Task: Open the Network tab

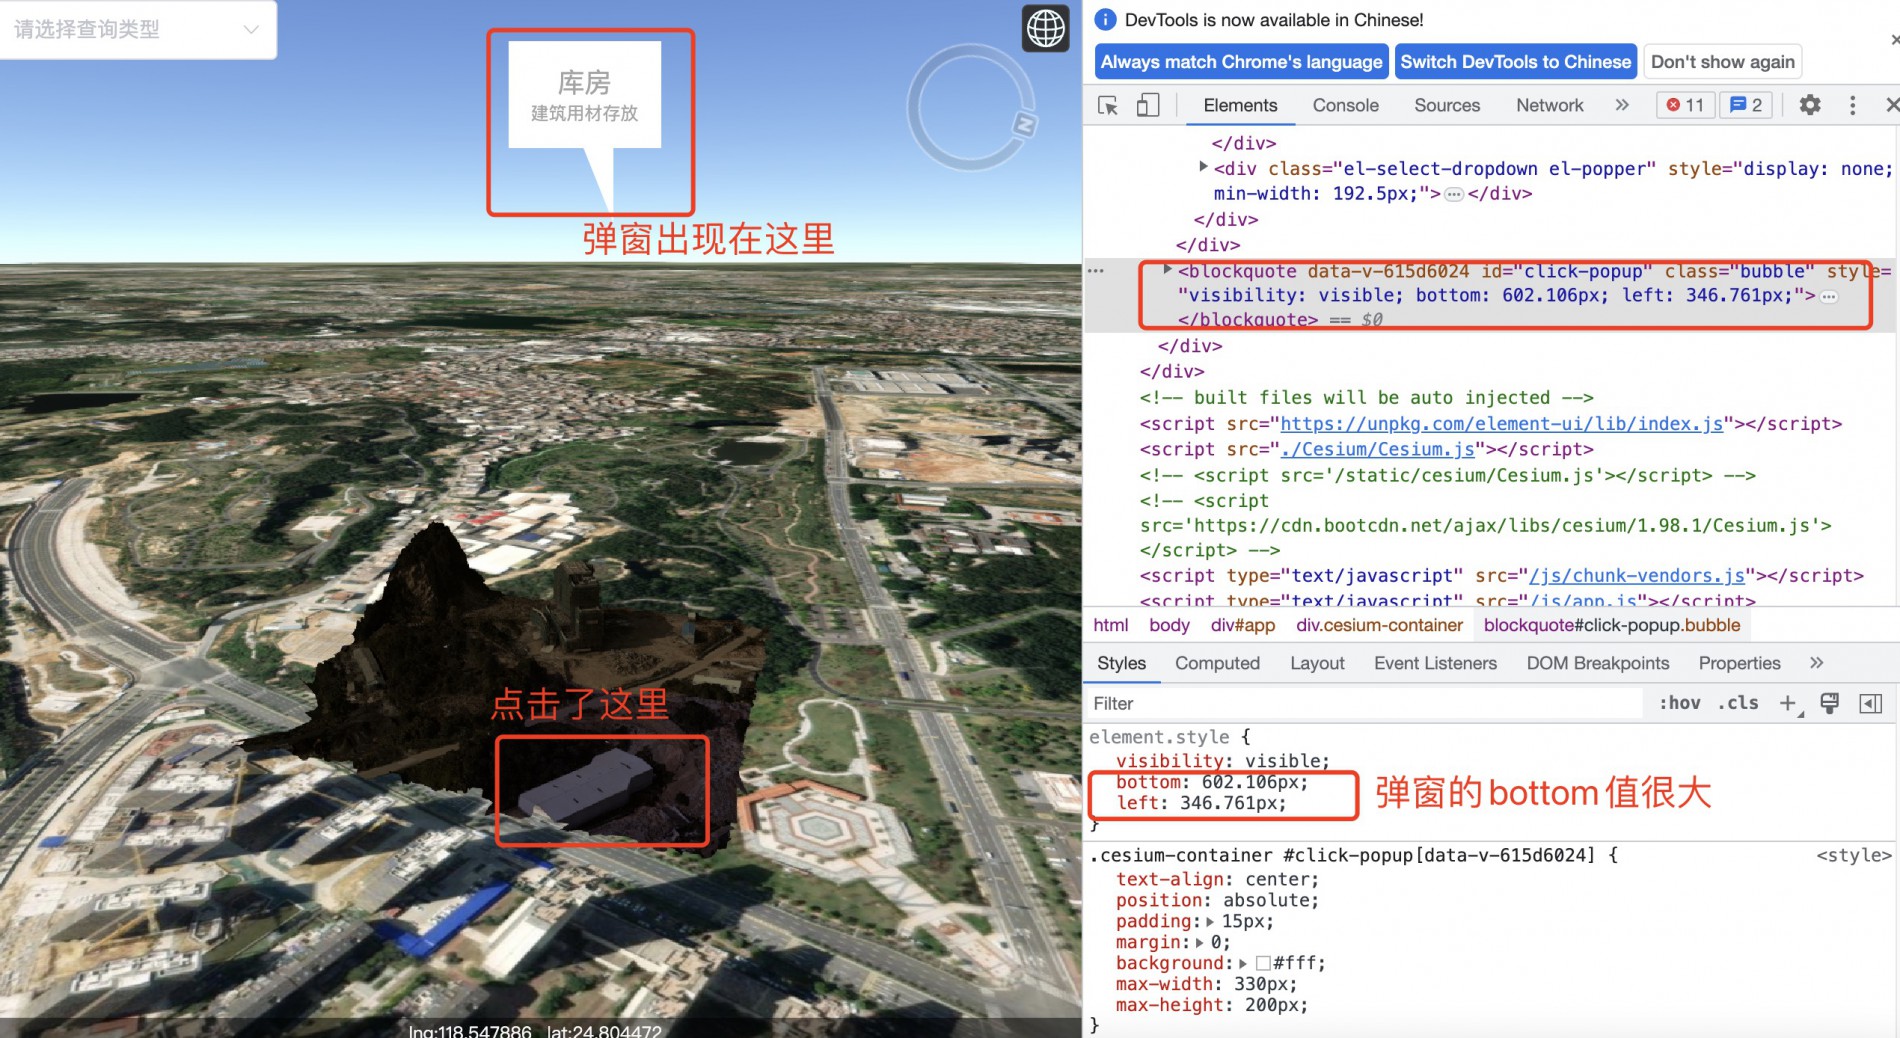Action: click(1549, 105)
